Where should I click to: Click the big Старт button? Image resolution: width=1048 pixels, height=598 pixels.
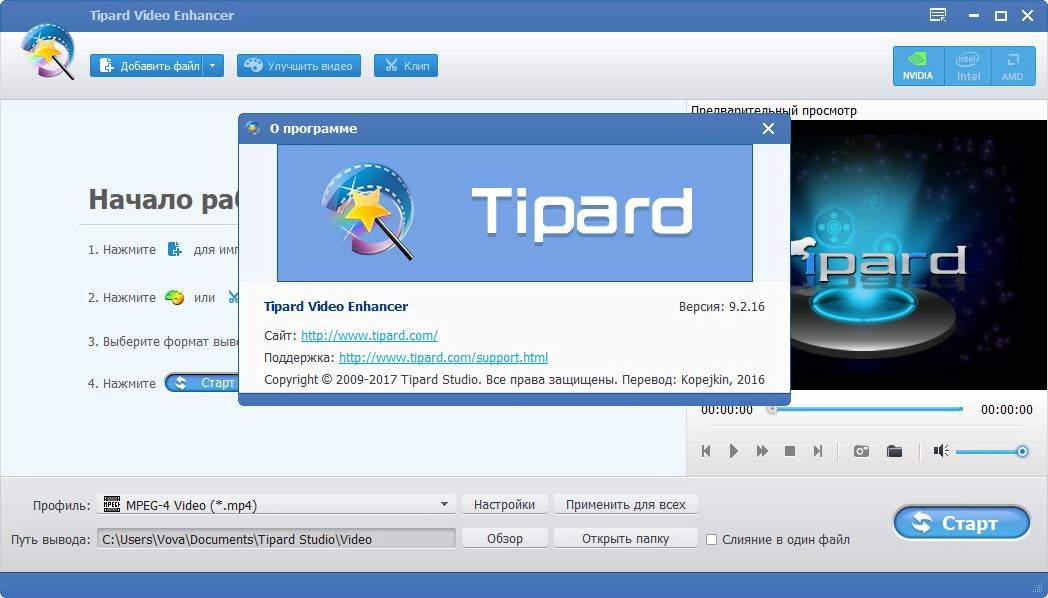[962, 523]
